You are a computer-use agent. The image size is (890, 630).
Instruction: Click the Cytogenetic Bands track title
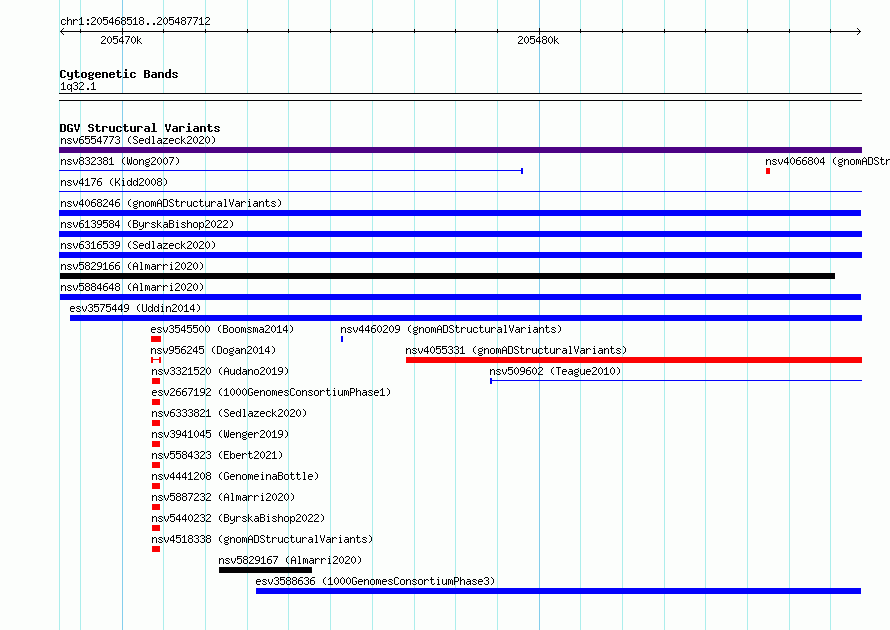119,74
